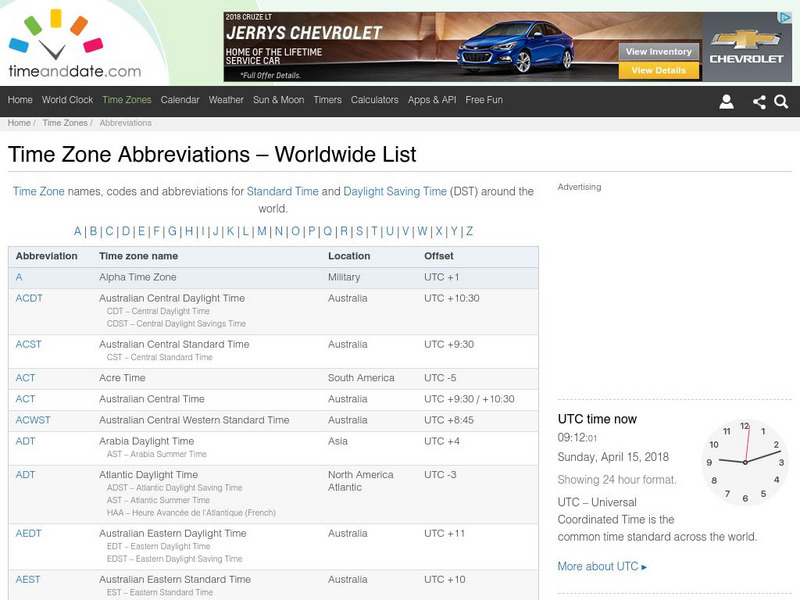Screen dimensions: 800x600
Task: Open the ACDT abbreviation link
Action: (x=29, y=298)
